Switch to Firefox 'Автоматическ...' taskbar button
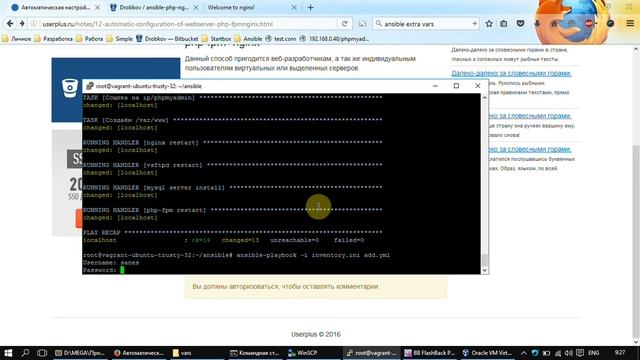The width and height of the screenshot is (640, 360). 139,353
